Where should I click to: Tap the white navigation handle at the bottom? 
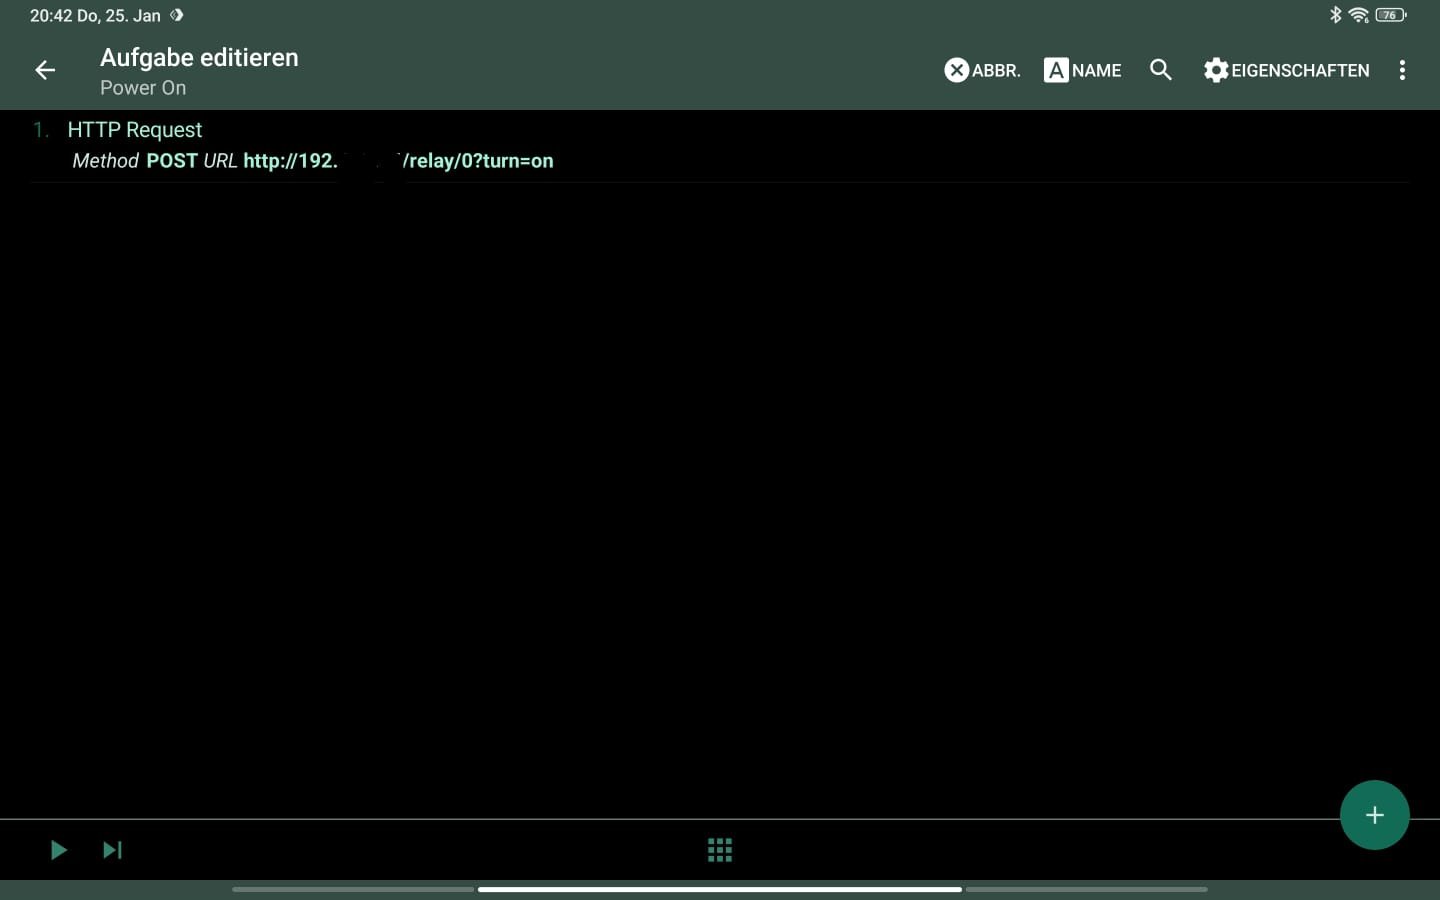coord(720,889)
